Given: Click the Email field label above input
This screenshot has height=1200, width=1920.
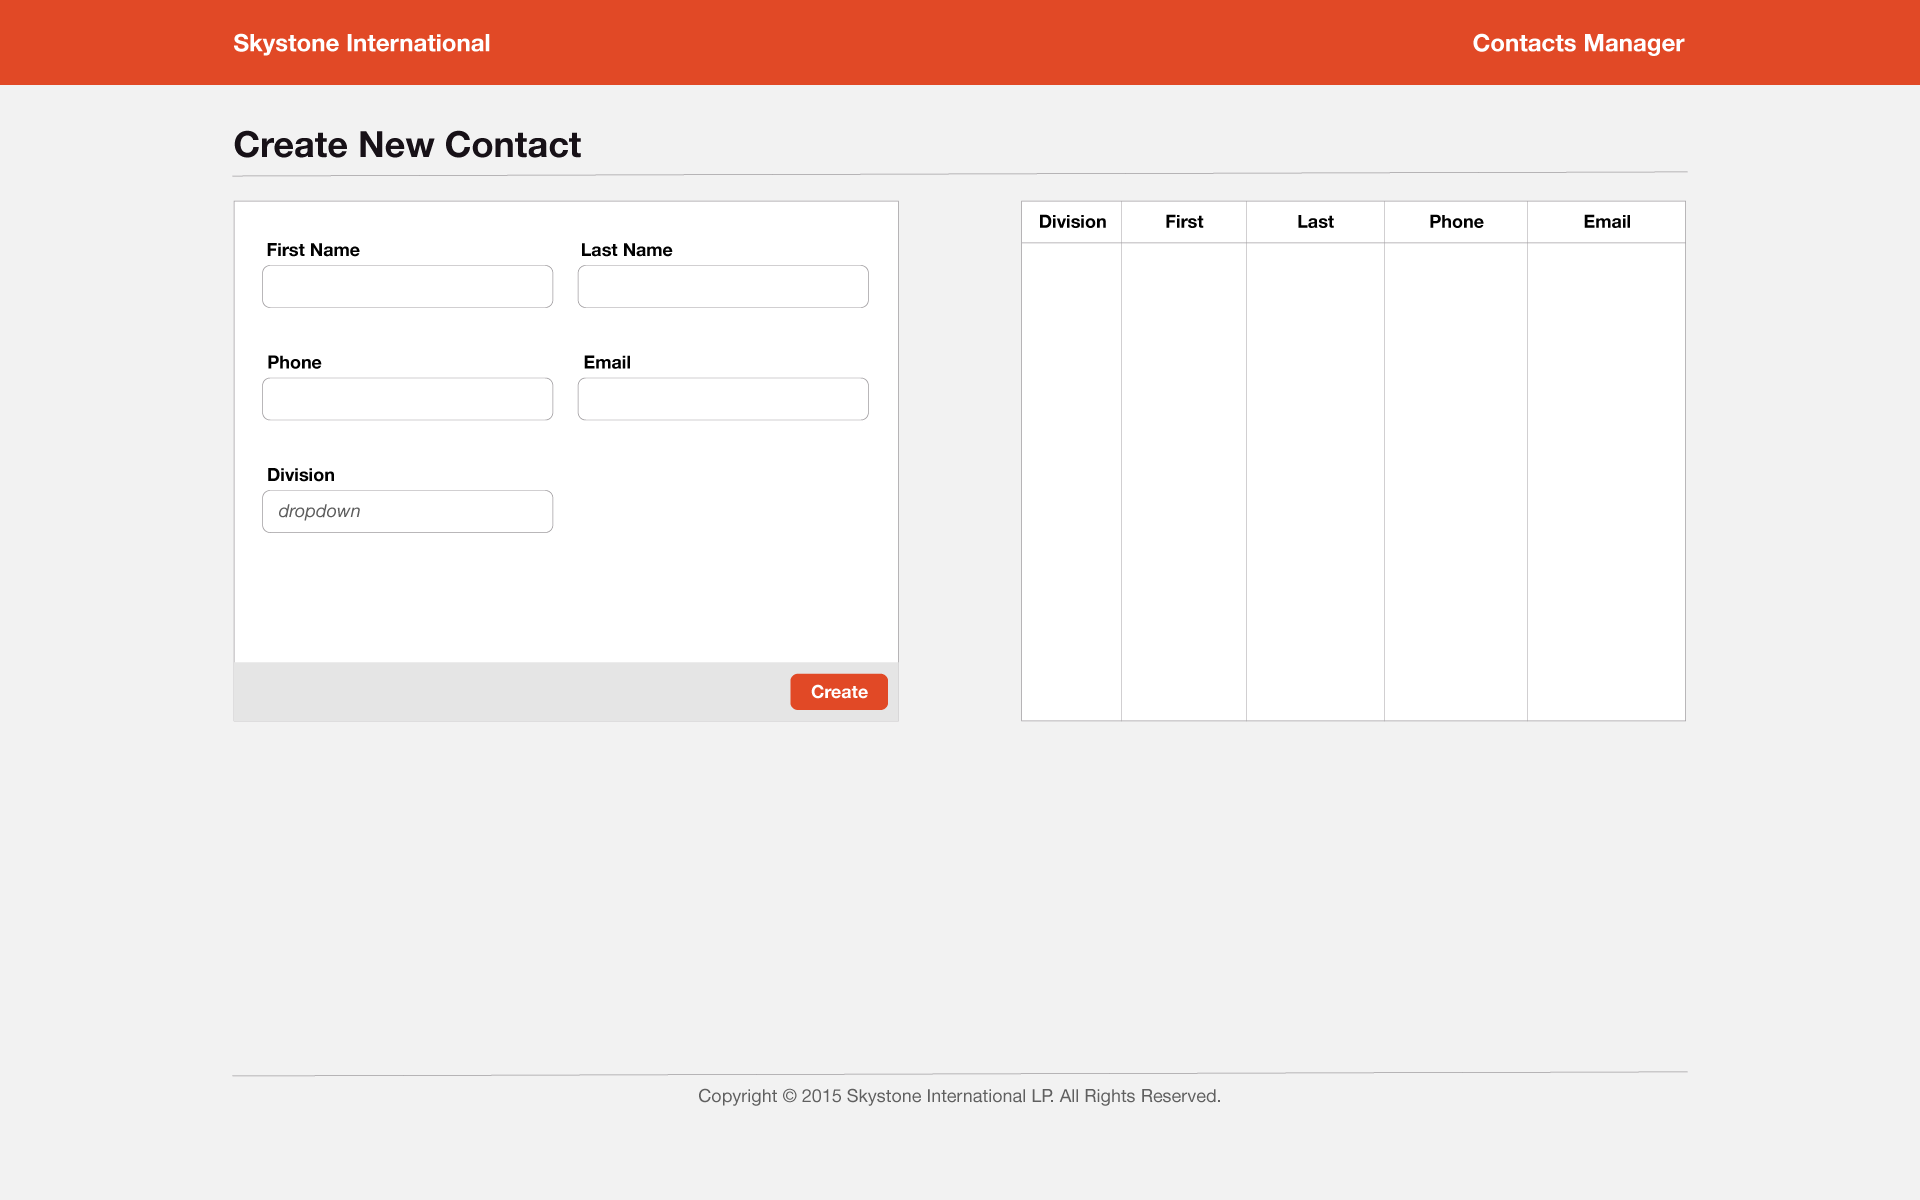Looking at the screenshot, I should tap(607, 362).
